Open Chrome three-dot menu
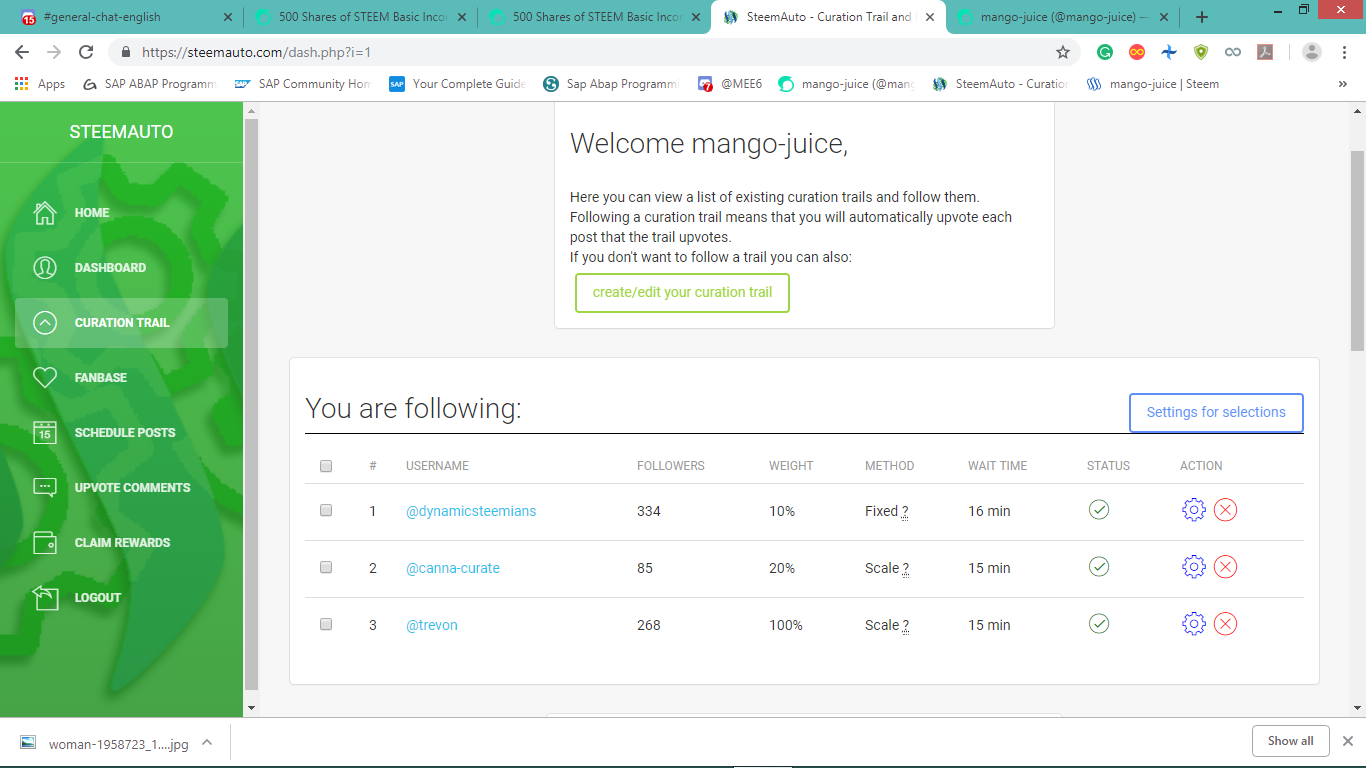Screen dimensions: 1366x768 [x=1344, y=52]
